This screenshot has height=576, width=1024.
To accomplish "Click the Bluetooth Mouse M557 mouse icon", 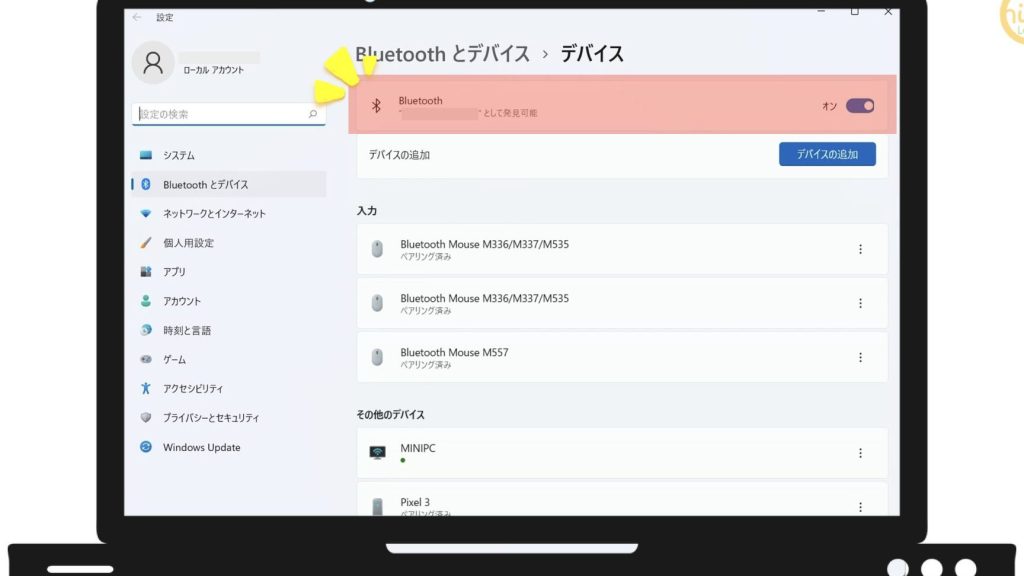I will coord(377,357).
